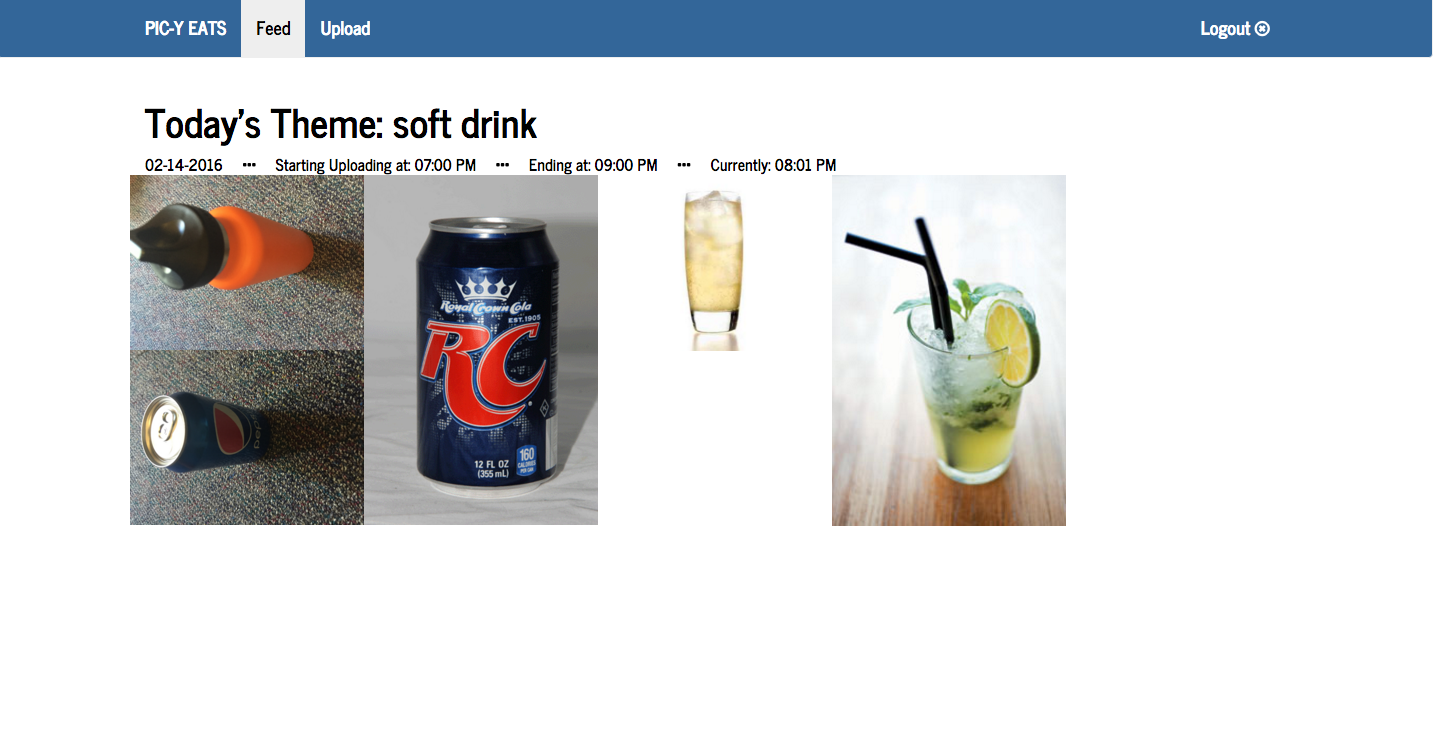Image resolution: width=1433 pixels, height=752 pixels.
Task: Open the orange water bottle photo
Action: 247,262
